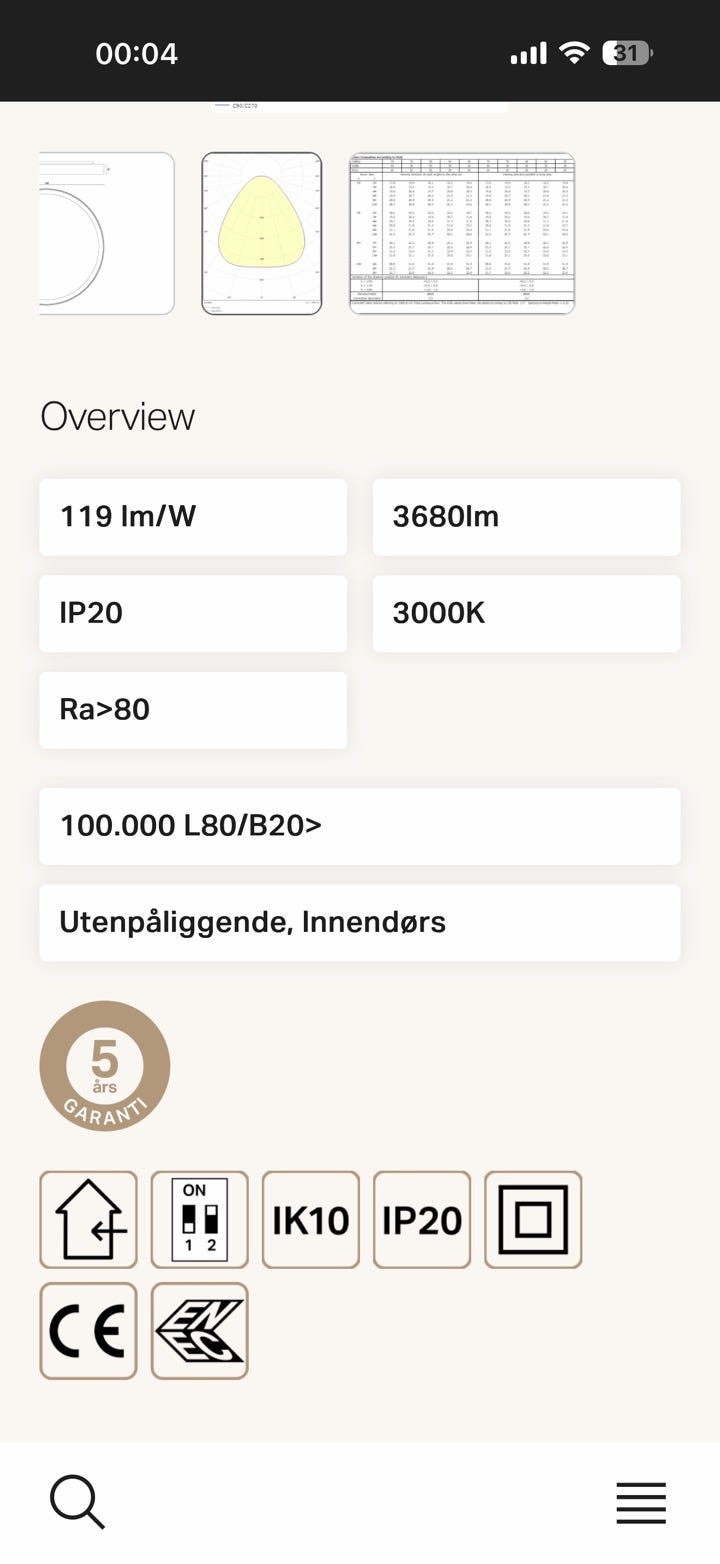Screen dimensions: 720x1564
Task: Tap the search magnifier icon
Action: 77,1502
